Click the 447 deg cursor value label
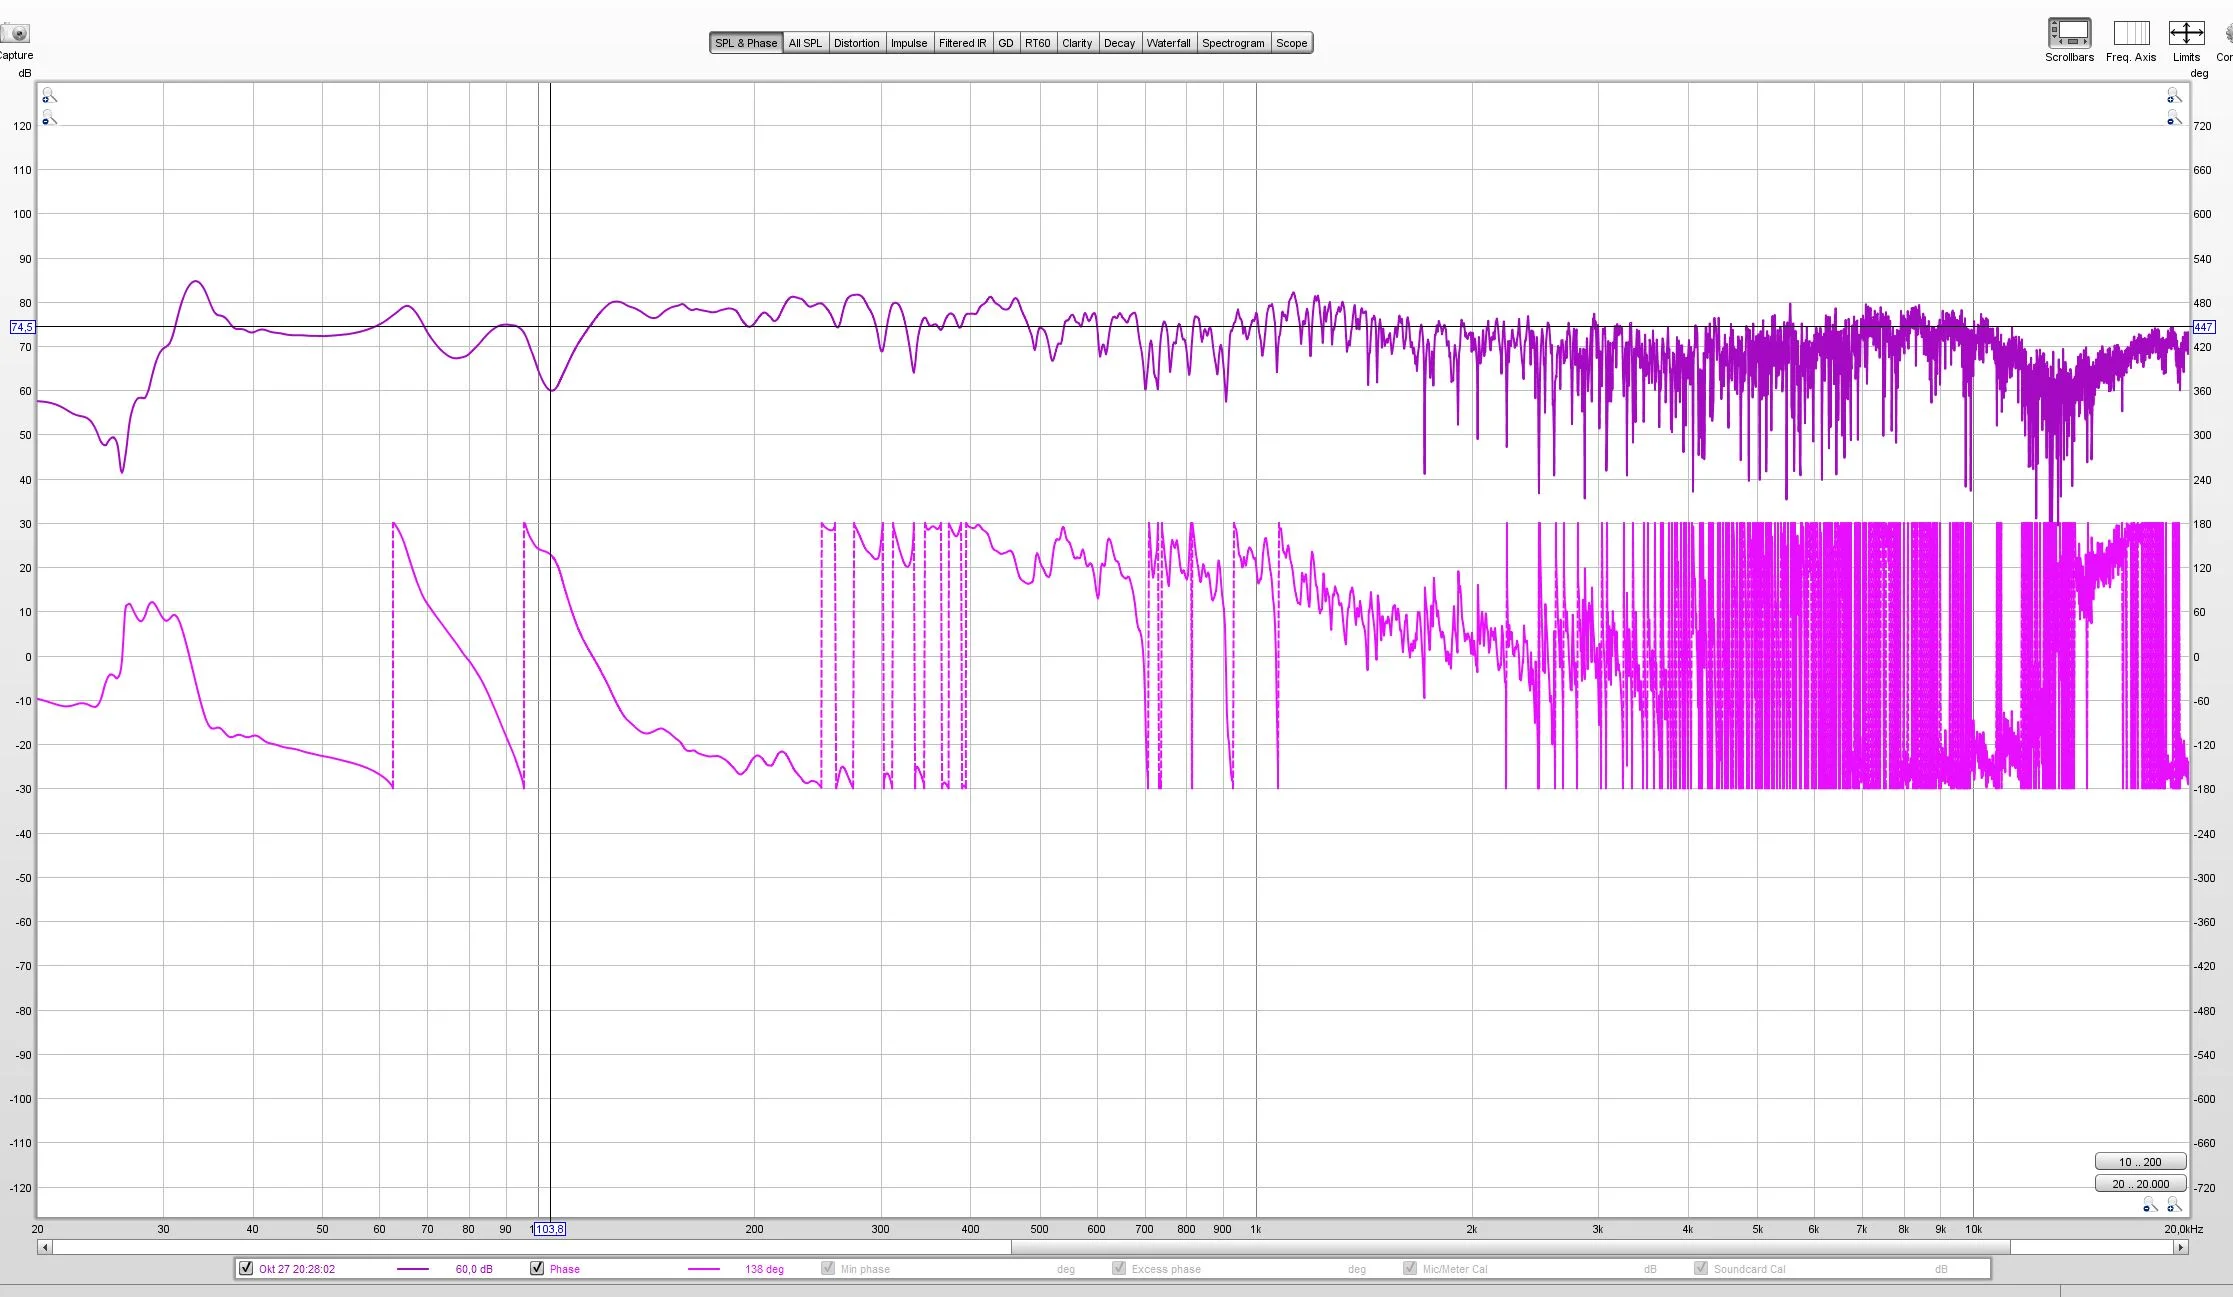Screen dimensions: 2233x1297 coord(2203,327)
